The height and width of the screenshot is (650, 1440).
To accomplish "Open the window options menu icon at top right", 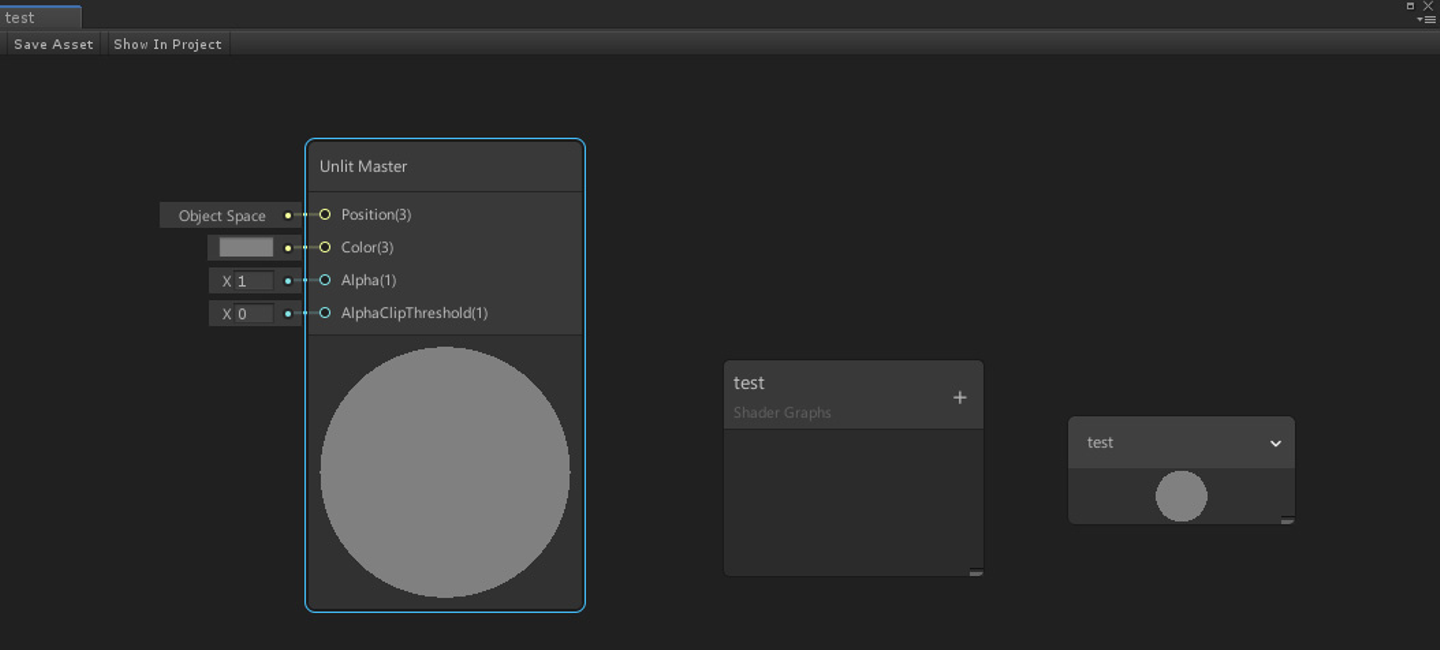I will click(x=1427, y=19).
